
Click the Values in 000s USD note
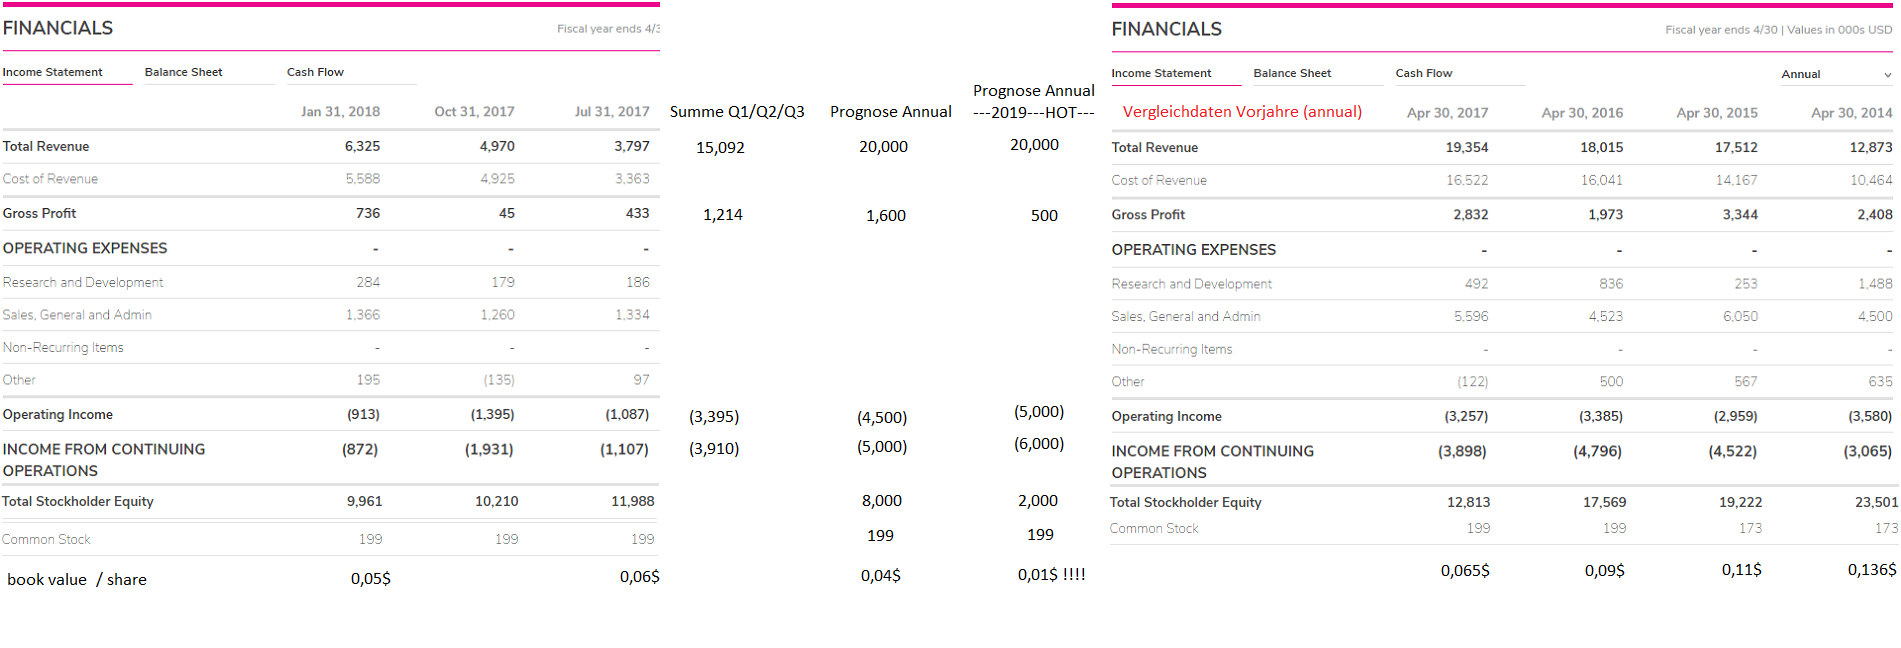coord(1839,30)
